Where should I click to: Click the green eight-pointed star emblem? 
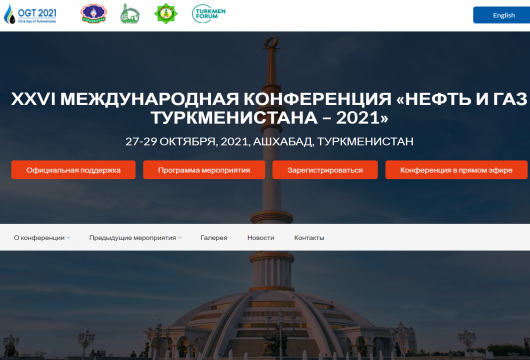coord(166,14)
